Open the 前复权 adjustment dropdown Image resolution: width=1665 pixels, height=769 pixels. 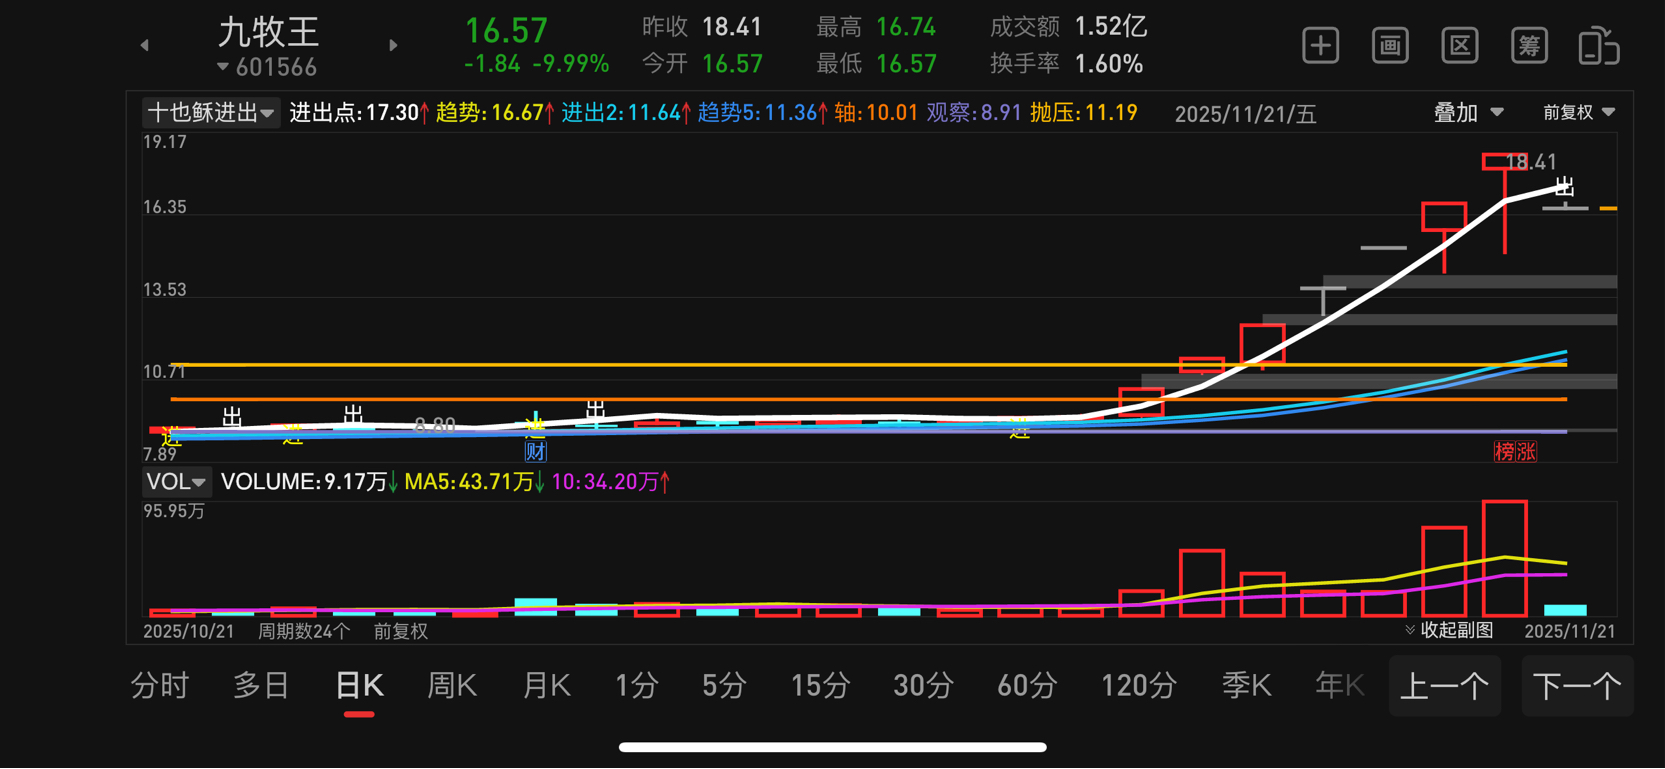click(x=1579, y=113)
